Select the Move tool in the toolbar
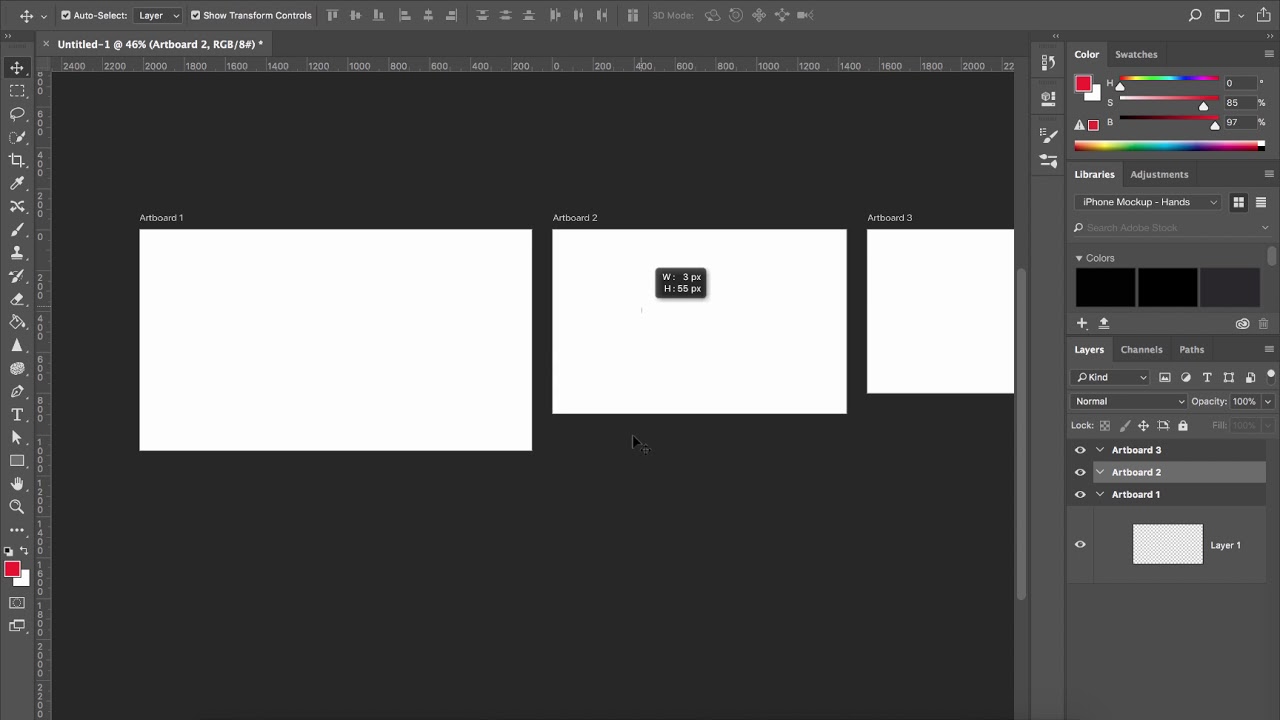The image size is (1280, 720). tap(17, 68)
